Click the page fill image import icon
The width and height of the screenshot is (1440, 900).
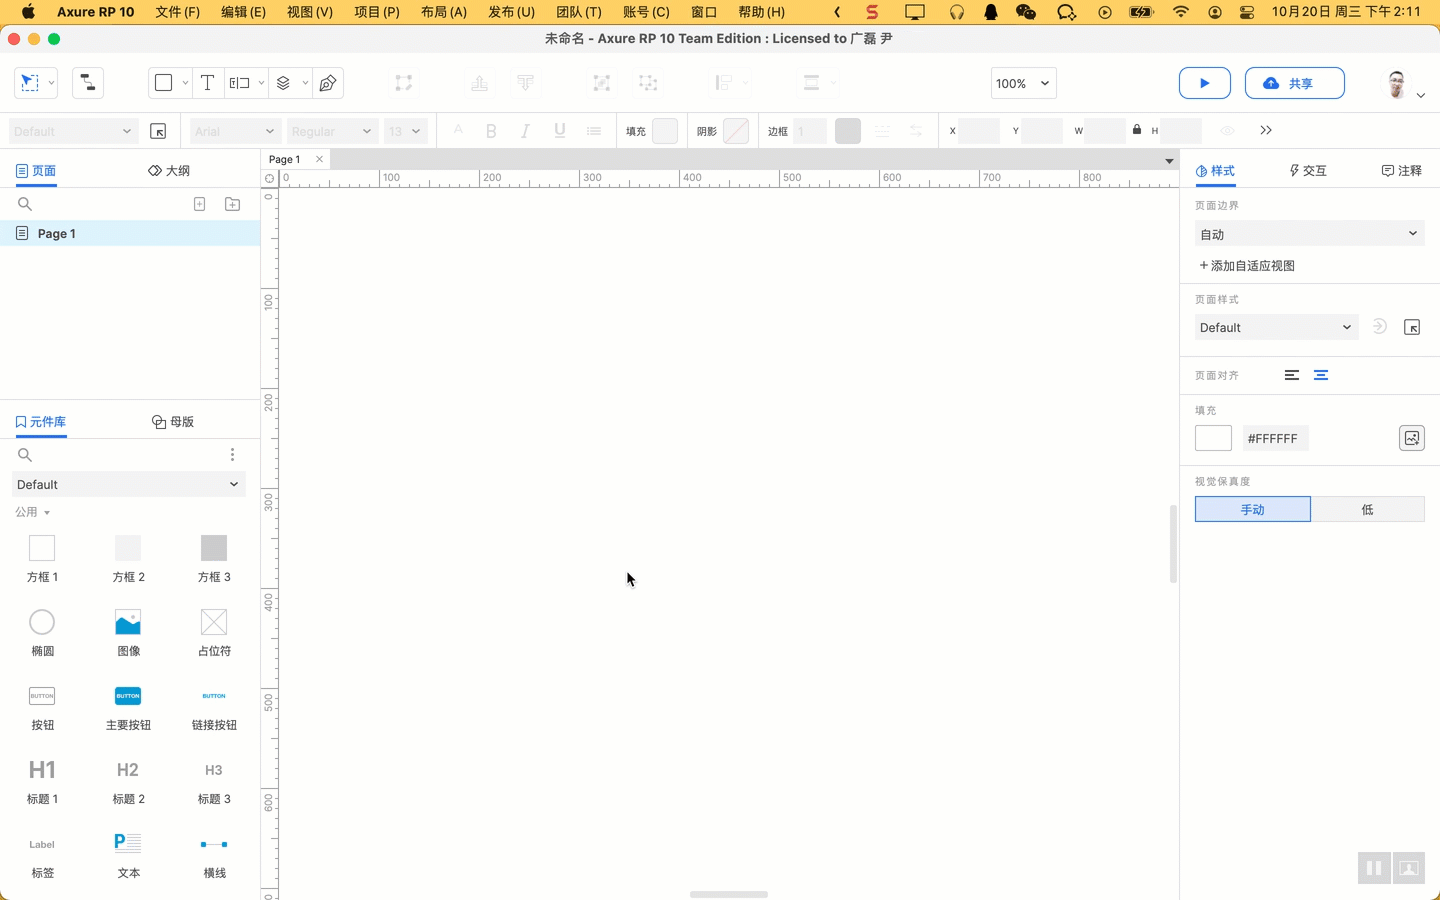[x=1411, y=438]
